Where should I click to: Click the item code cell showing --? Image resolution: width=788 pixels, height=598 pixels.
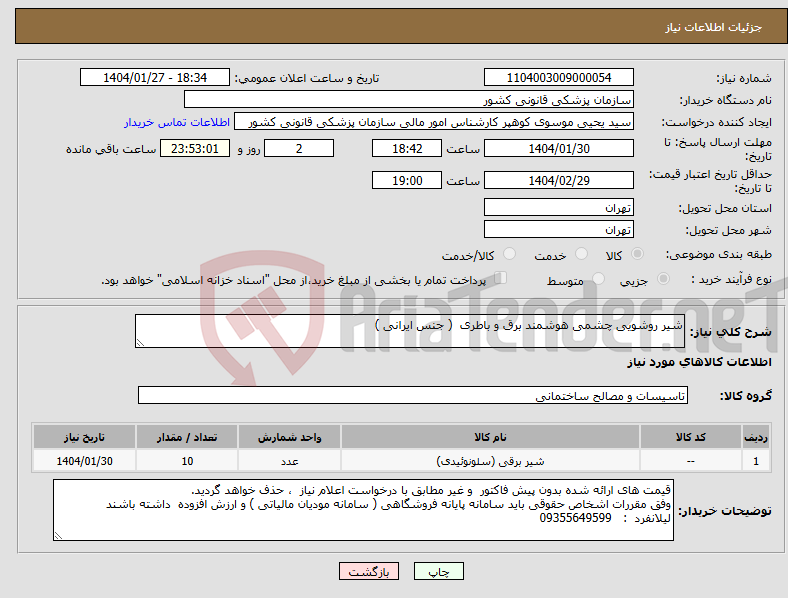point(691,461)
